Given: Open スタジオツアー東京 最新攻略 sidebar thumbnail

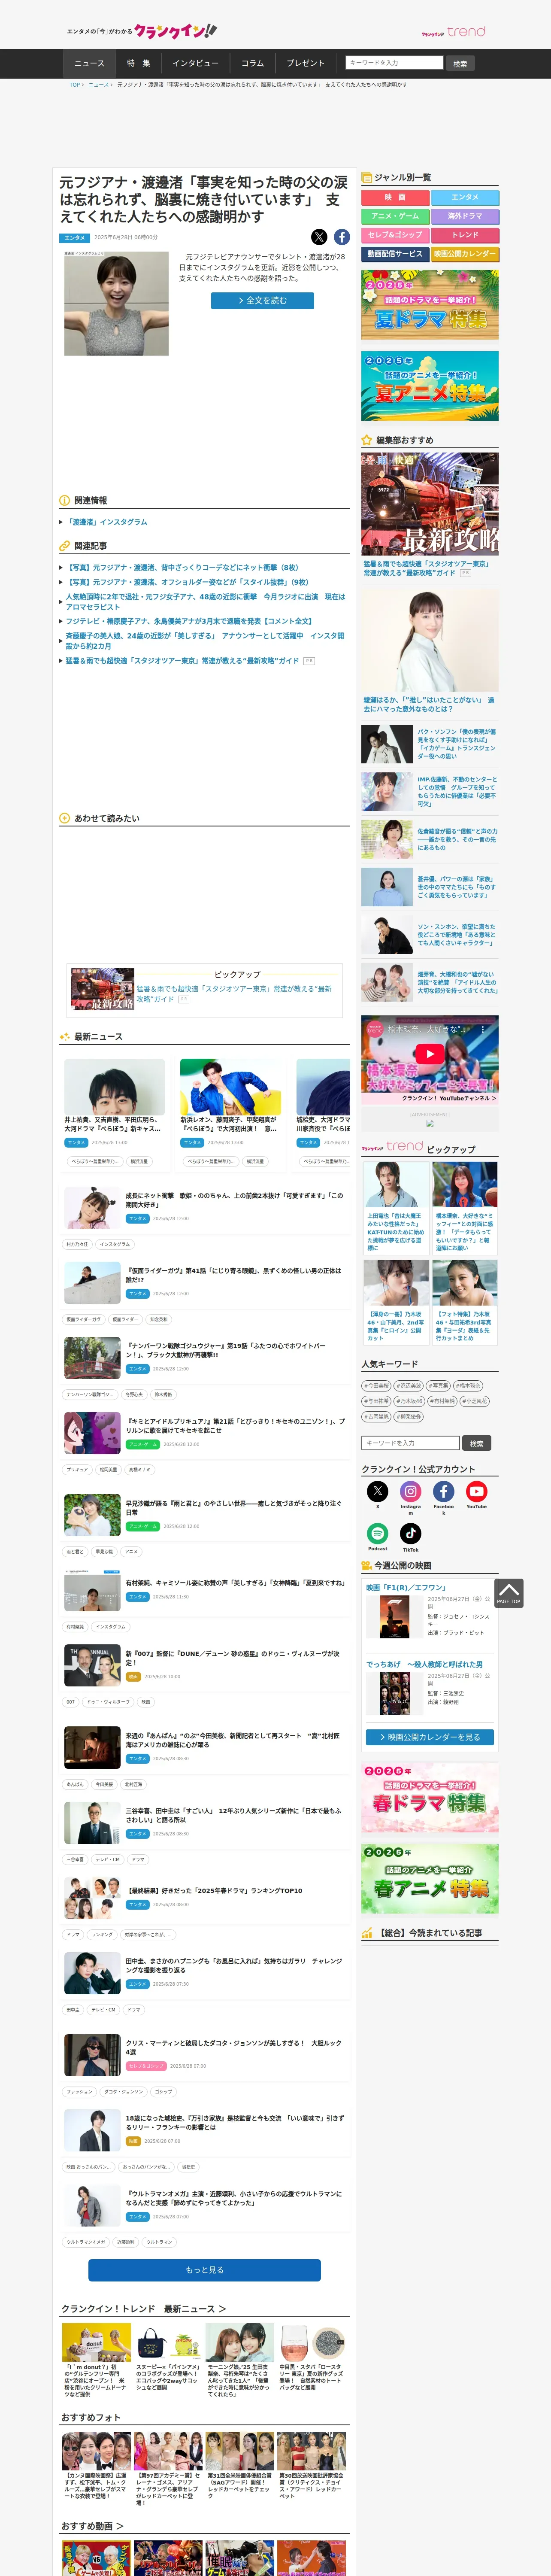Looking at the screenshot, I should tap(430, 504).
